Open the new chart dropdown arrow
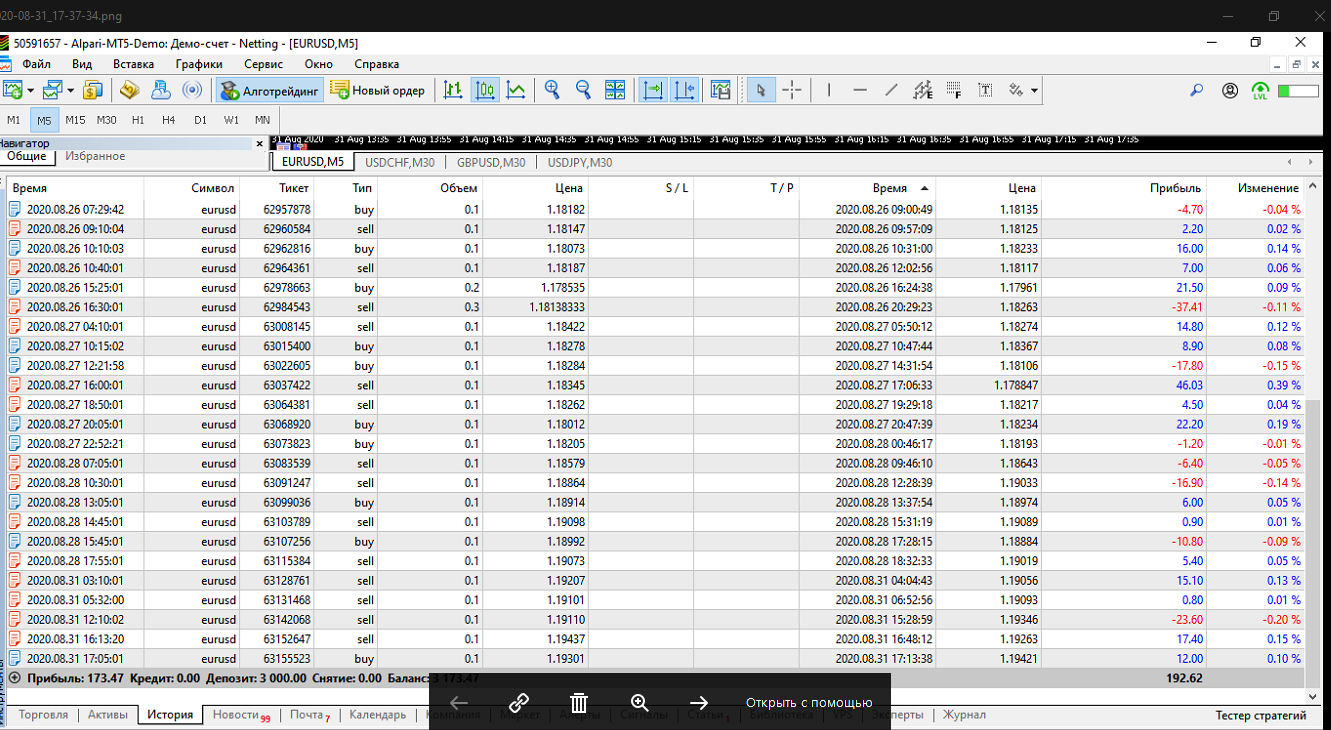This screenshot has width=1331, height=730. tap(31, 90)
